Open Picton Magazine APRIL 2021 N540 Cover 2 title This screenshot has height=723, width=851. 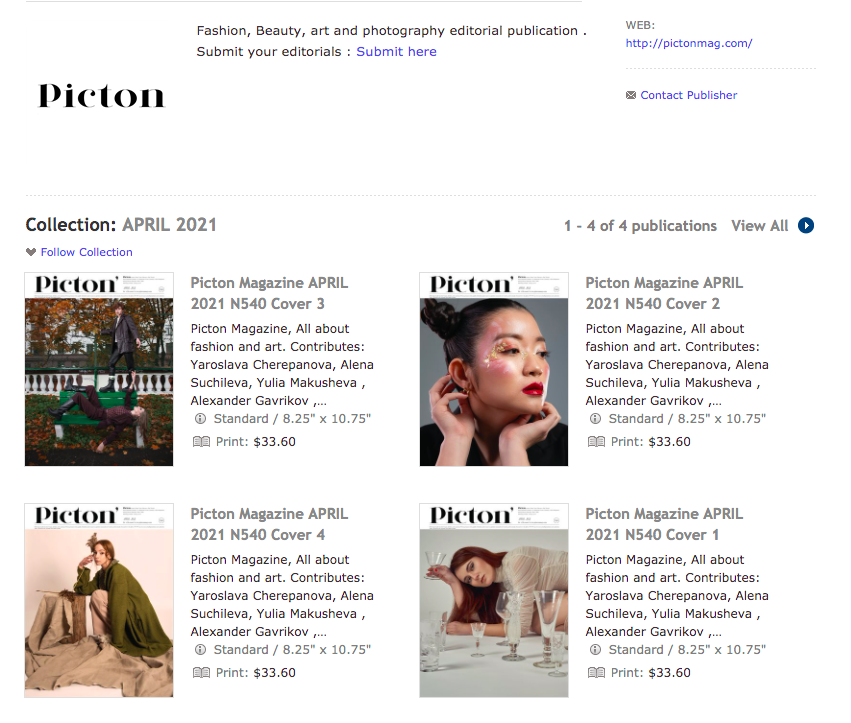[x=664, y=293]
